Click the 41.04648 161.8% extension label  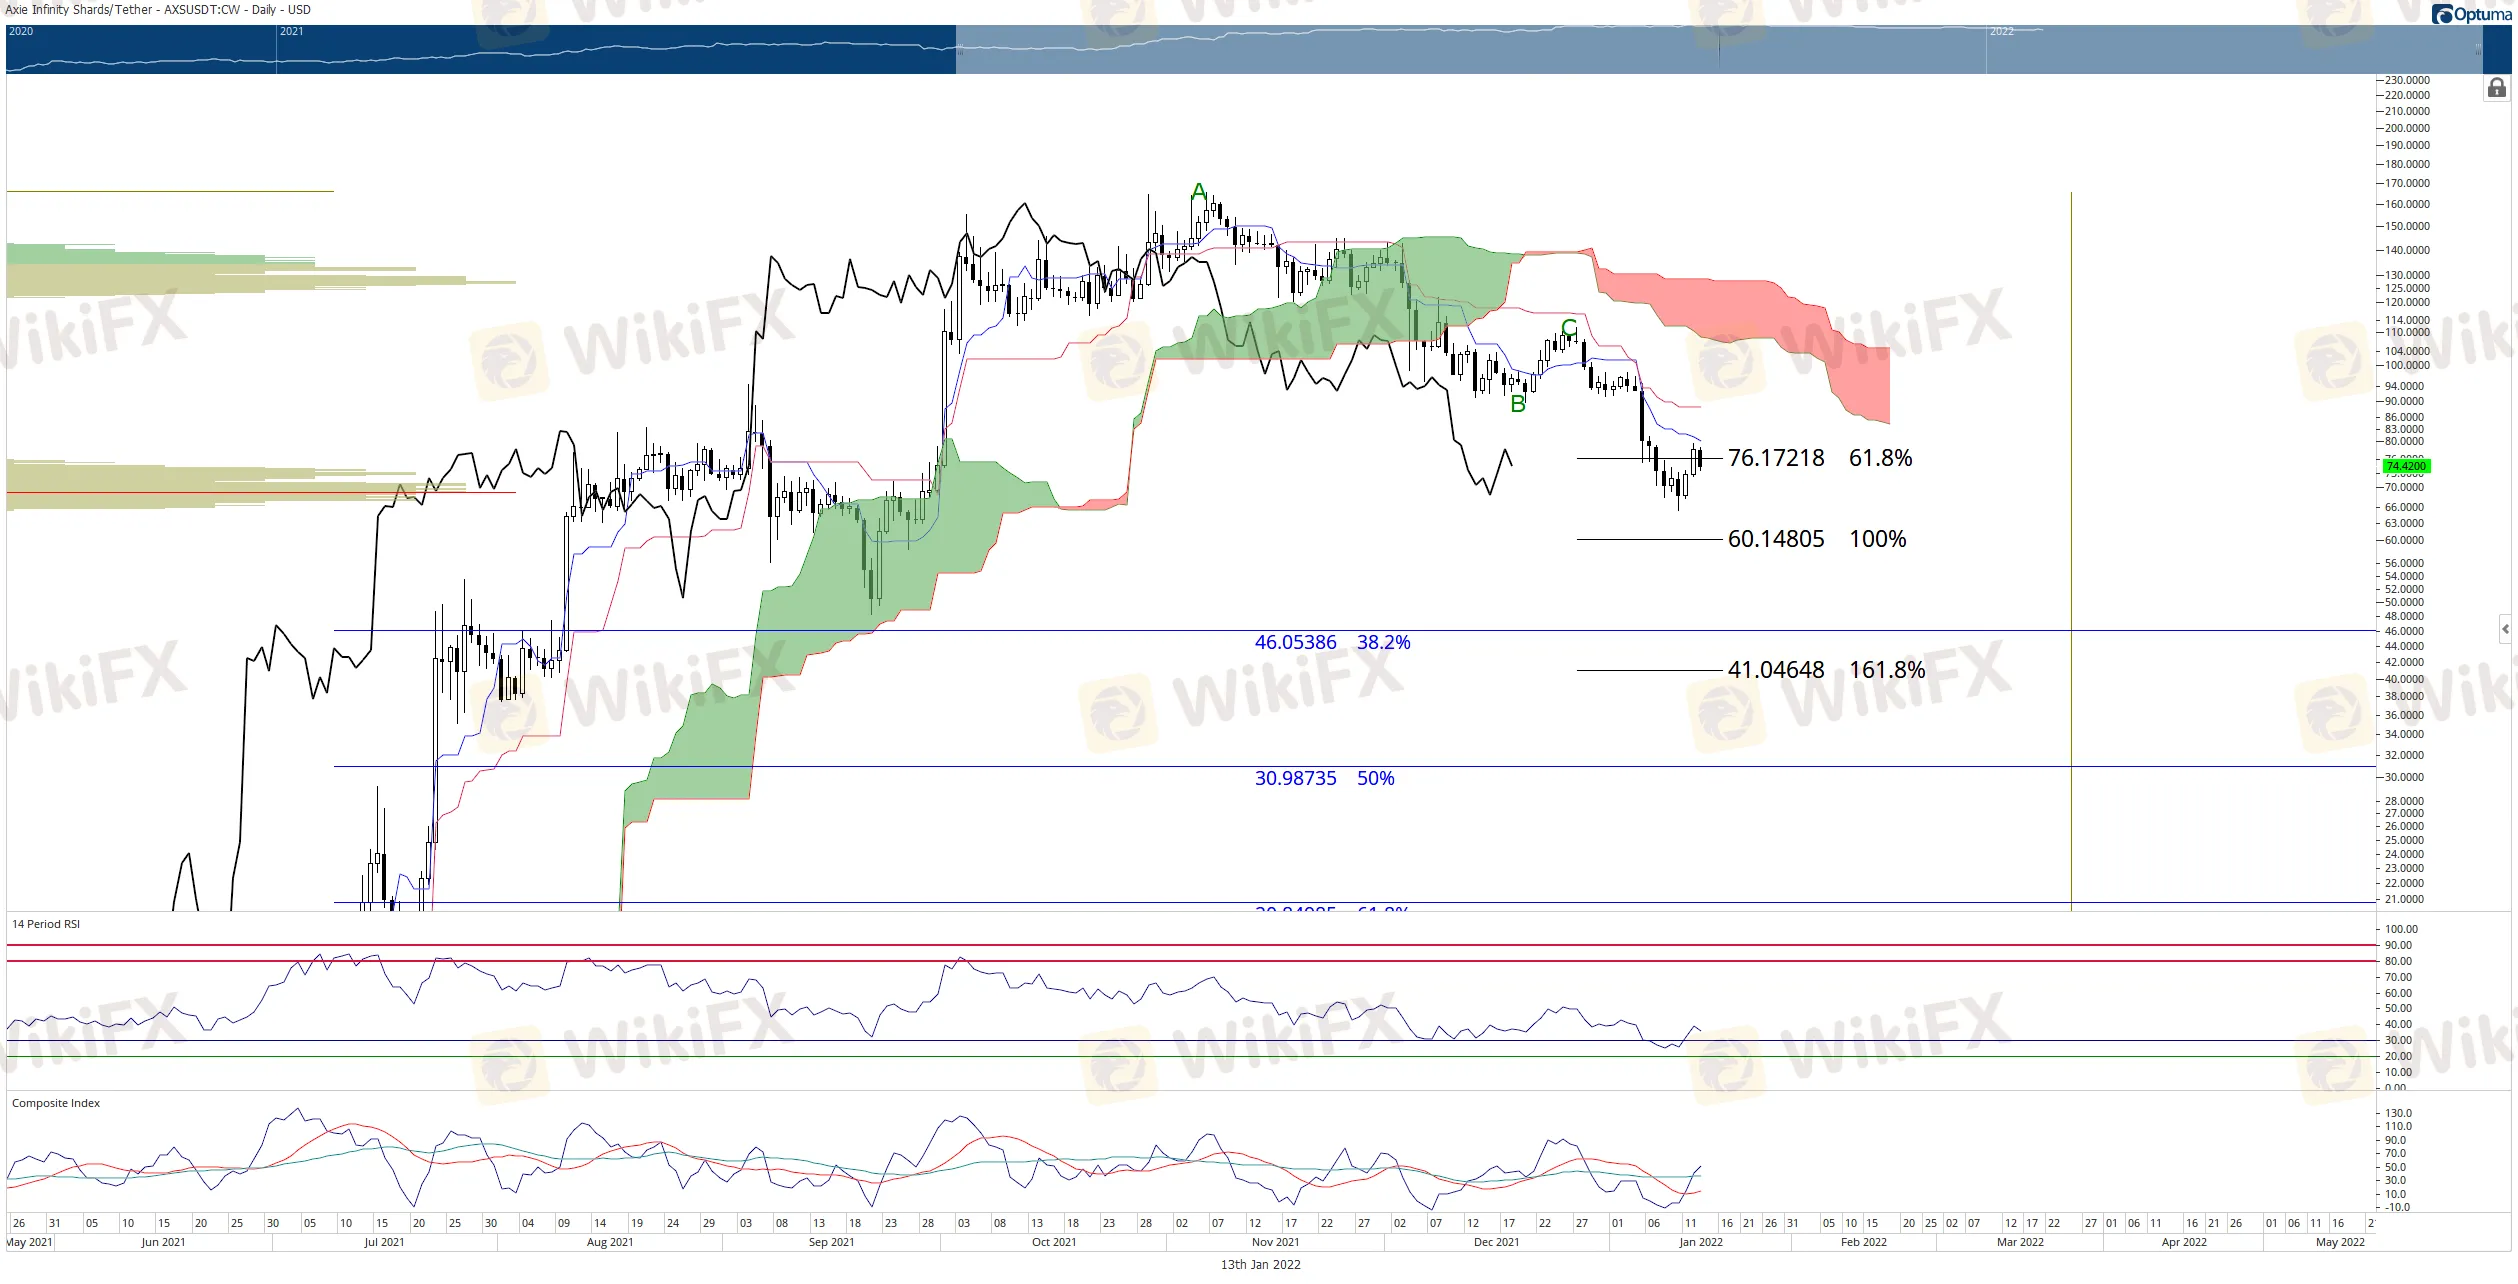point(1825,670)
